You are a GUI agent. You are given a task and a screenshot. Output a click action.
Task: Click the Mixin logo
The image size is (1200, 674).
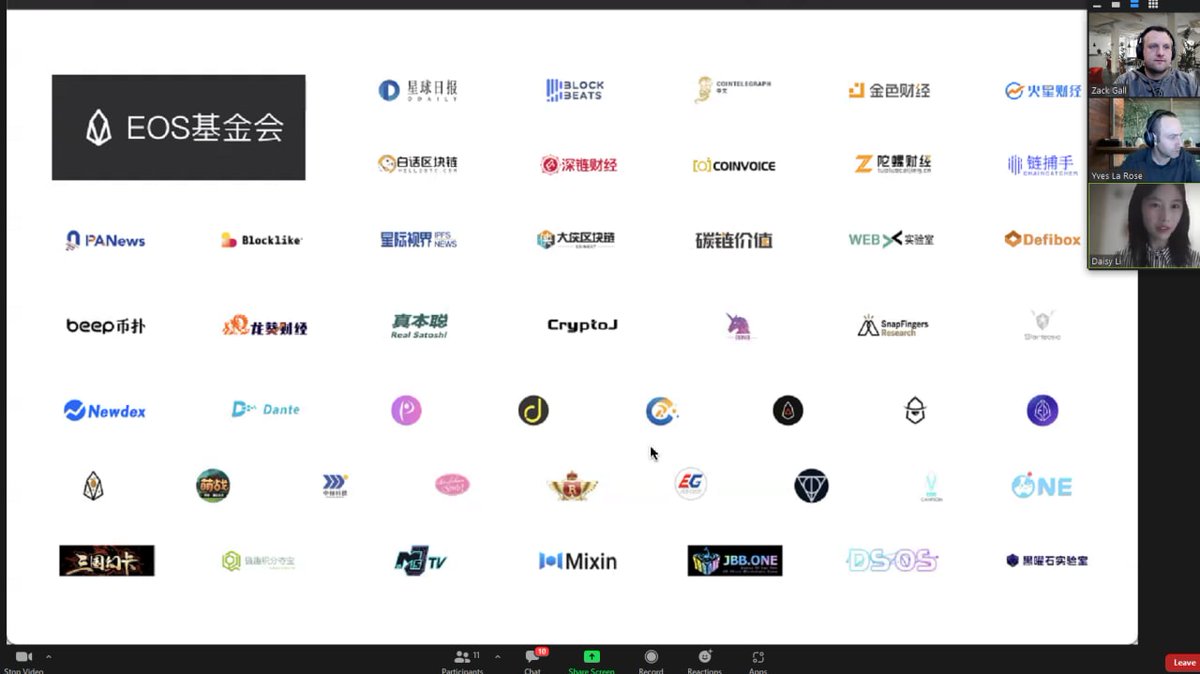(577, 561)
